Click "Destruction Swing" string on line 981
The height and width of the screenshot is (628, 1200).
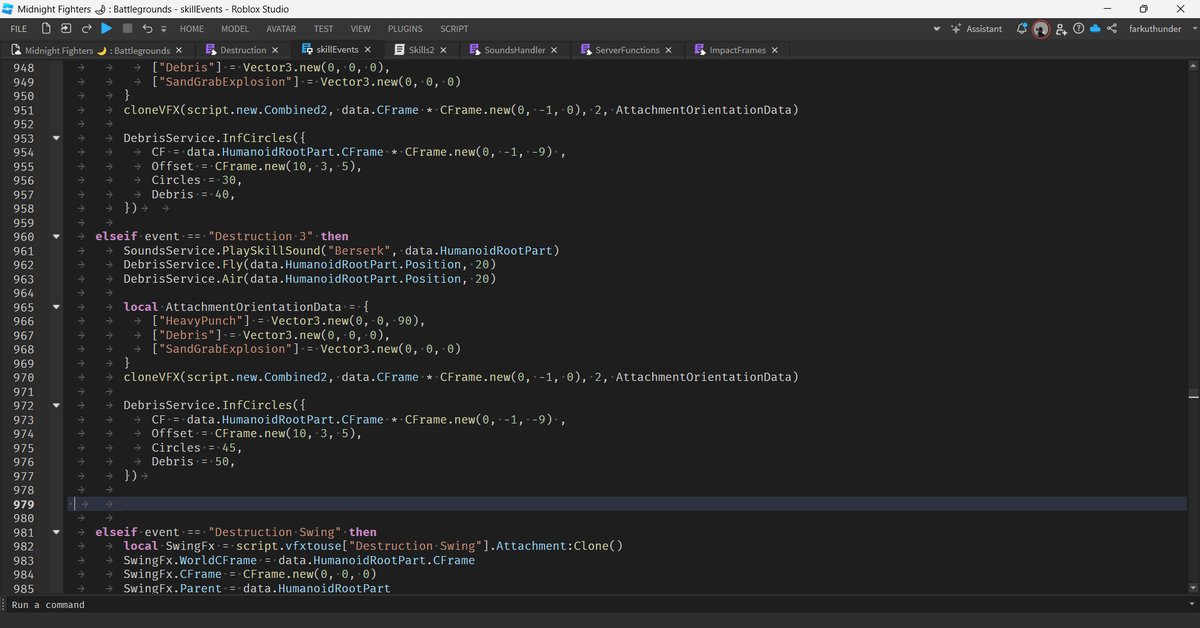[277, 532]
